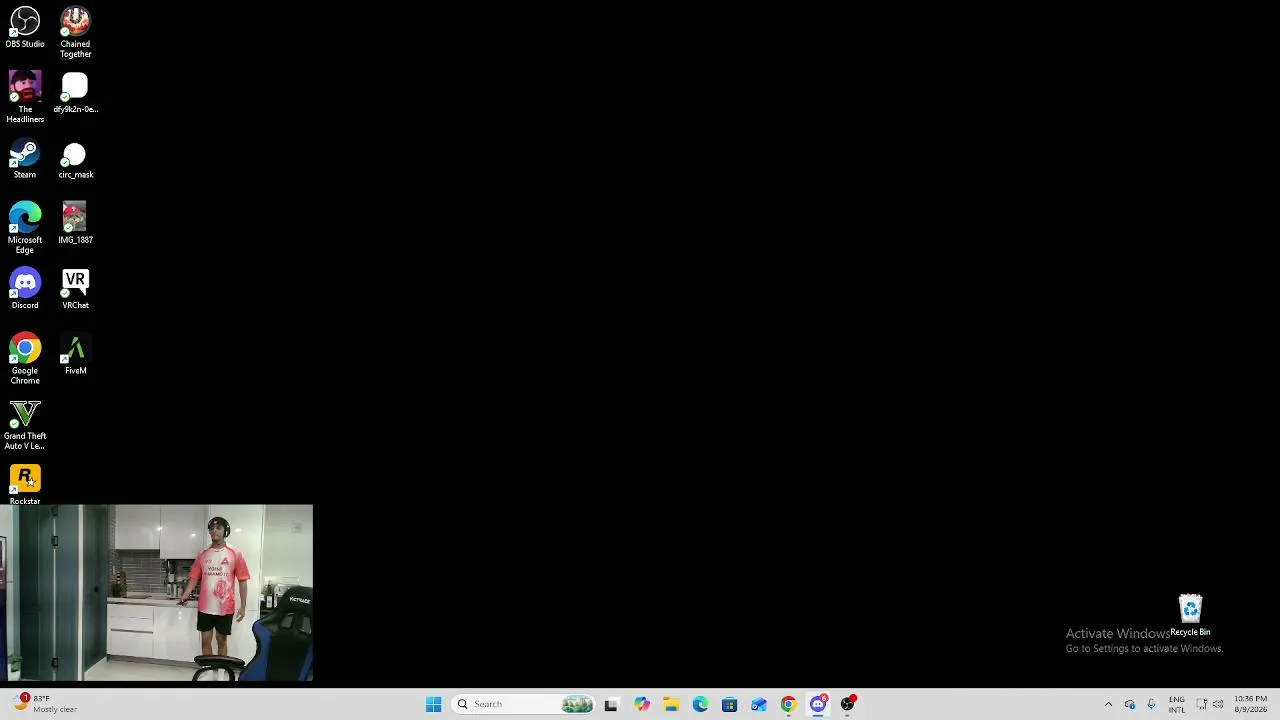Select Rockstar launcher desktop icon
Screen dimensions: 1280x720
click(25, 485)
